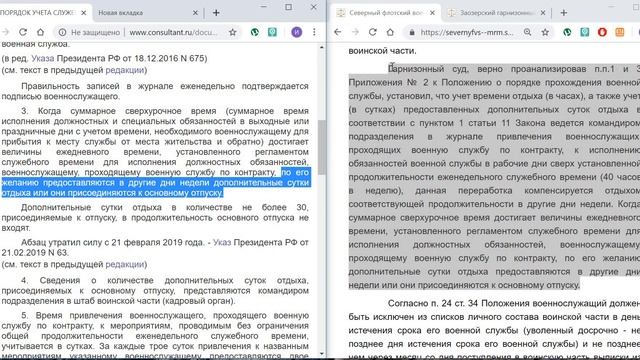View the lock site security in right window

(x=412, y=32)
